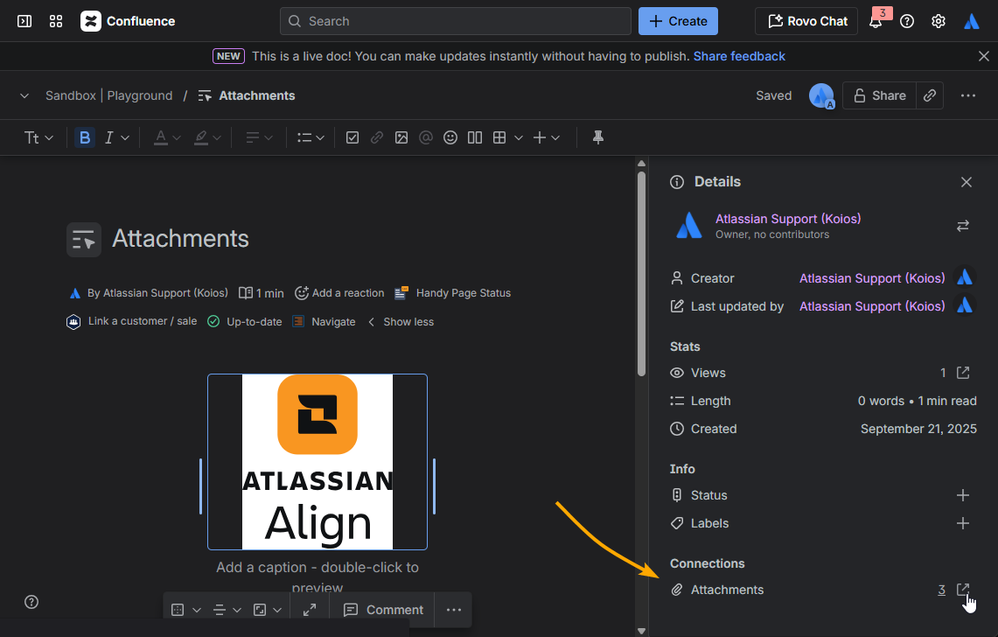998x637 pixels.
Task: Copy page link icon next to Share
Action: point(930,95)
